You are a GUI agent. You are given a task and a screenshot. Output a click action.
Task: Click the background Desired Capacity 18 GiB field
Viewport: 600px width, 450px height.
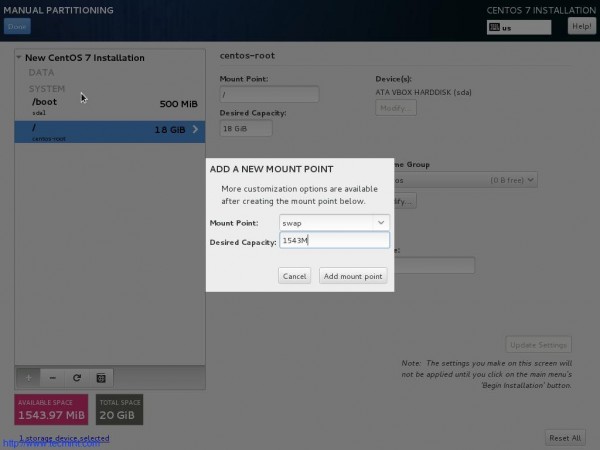pos(246,129)
